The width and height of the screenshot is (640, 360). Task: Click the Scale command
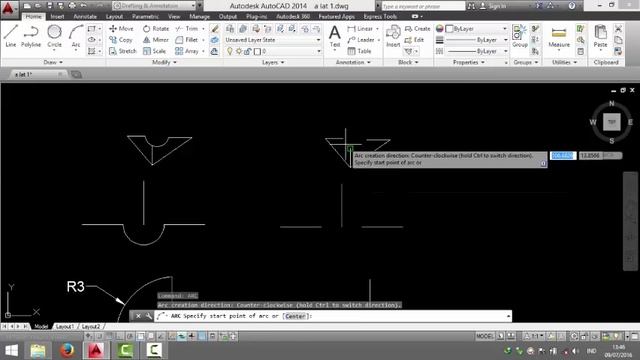154,51
